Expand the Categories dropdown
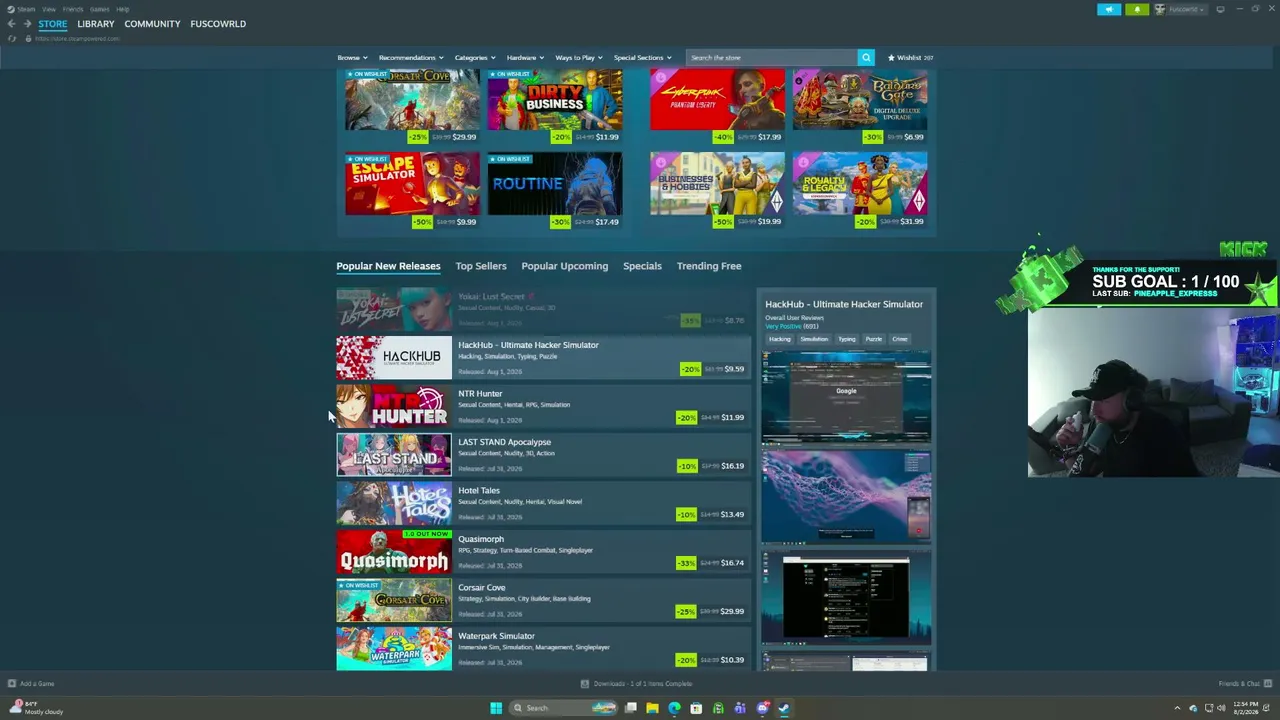1280x720 pixels. point(475,58)
